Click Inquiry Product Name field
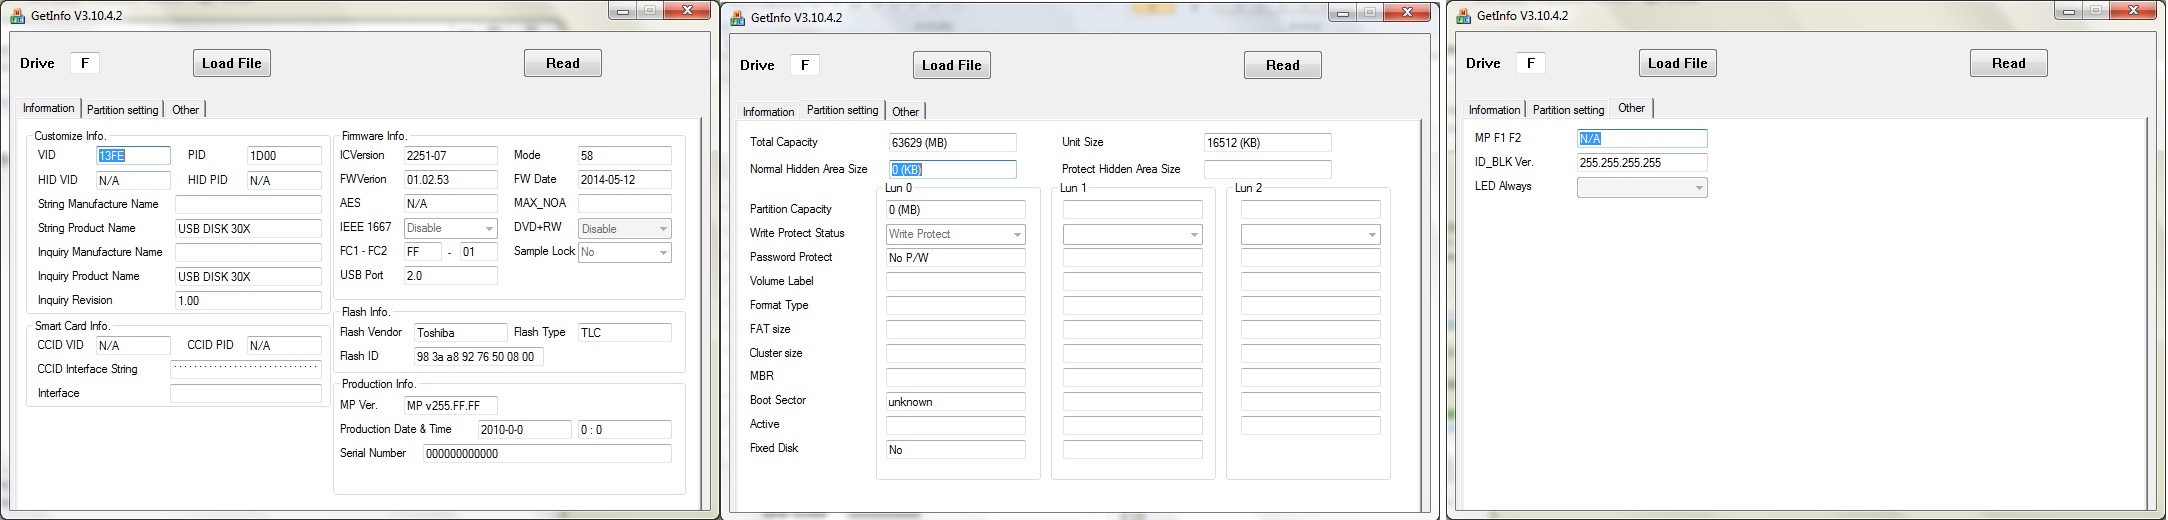This screenshot has width=2168, height=520. click(248, 276)
